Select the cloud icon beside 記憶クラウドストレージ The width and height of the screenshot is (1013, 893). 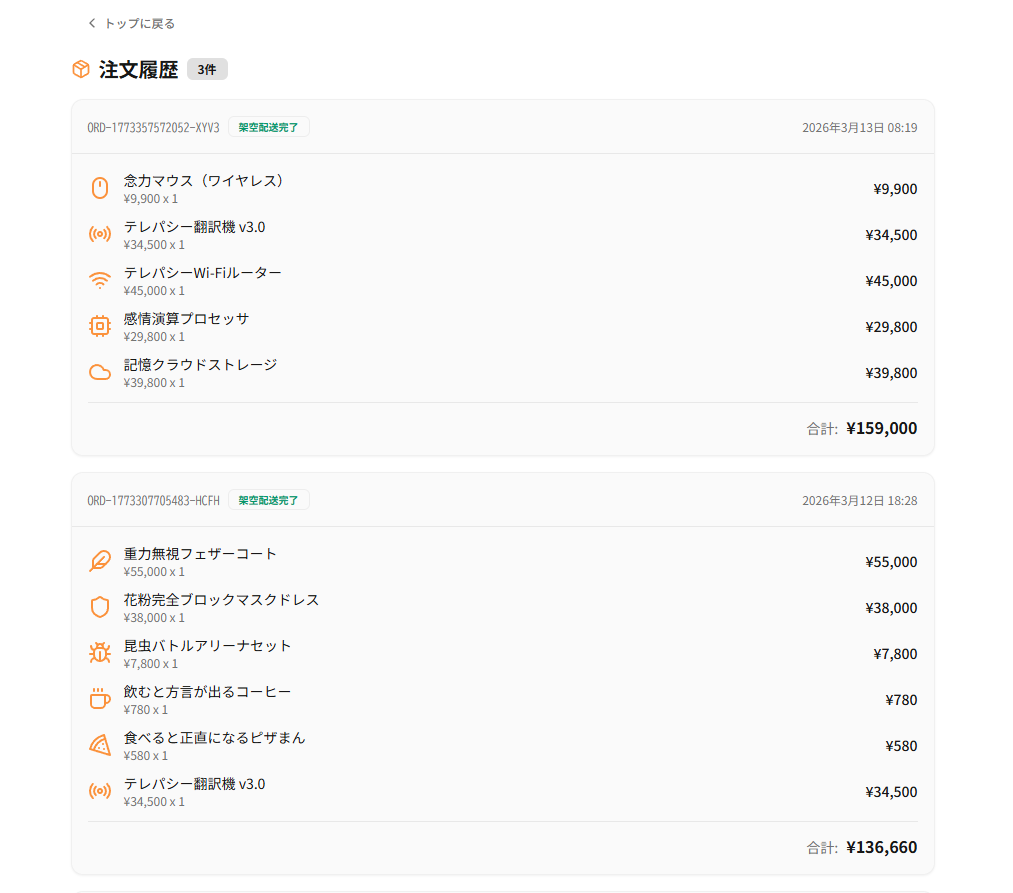click(99, 372)
